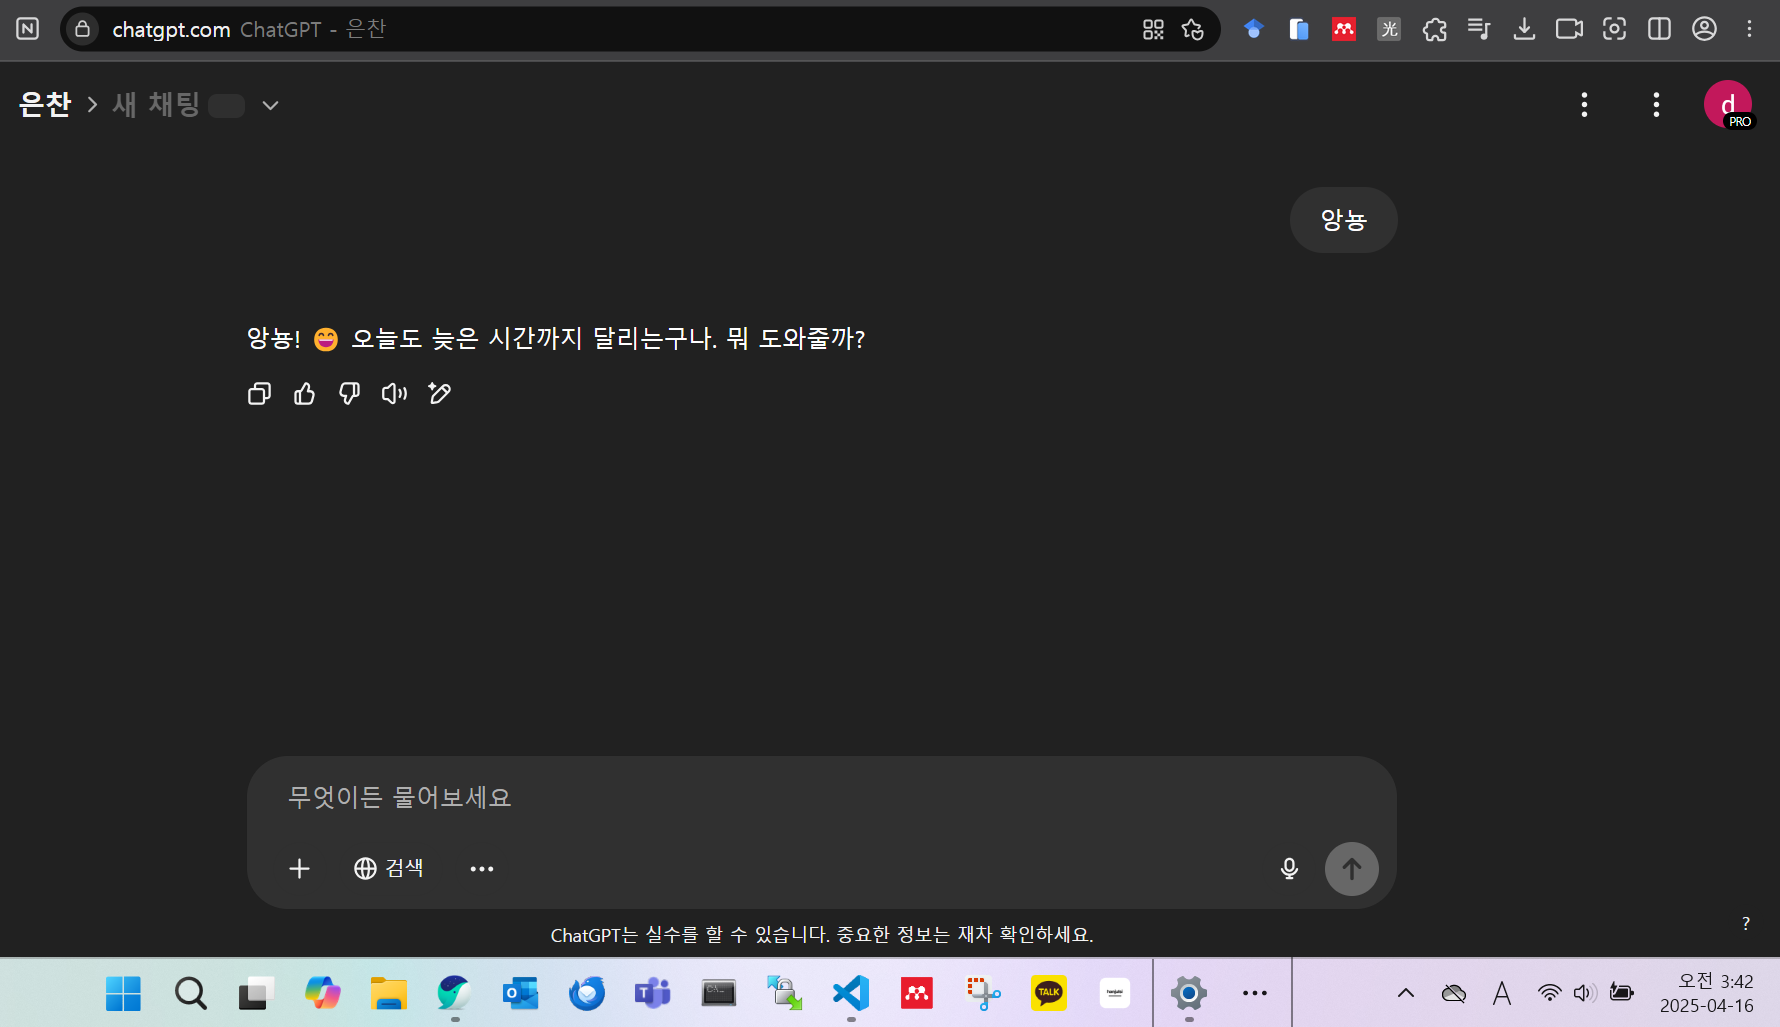Open Windows taskbar search

(x=190, y=993)
